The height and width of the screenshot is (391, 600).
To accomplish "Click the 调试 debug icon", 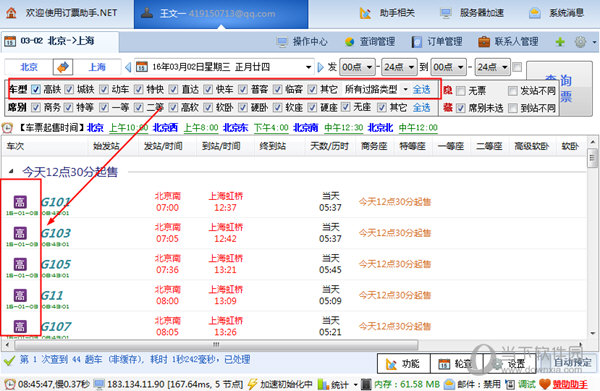I will pos(510,384).
